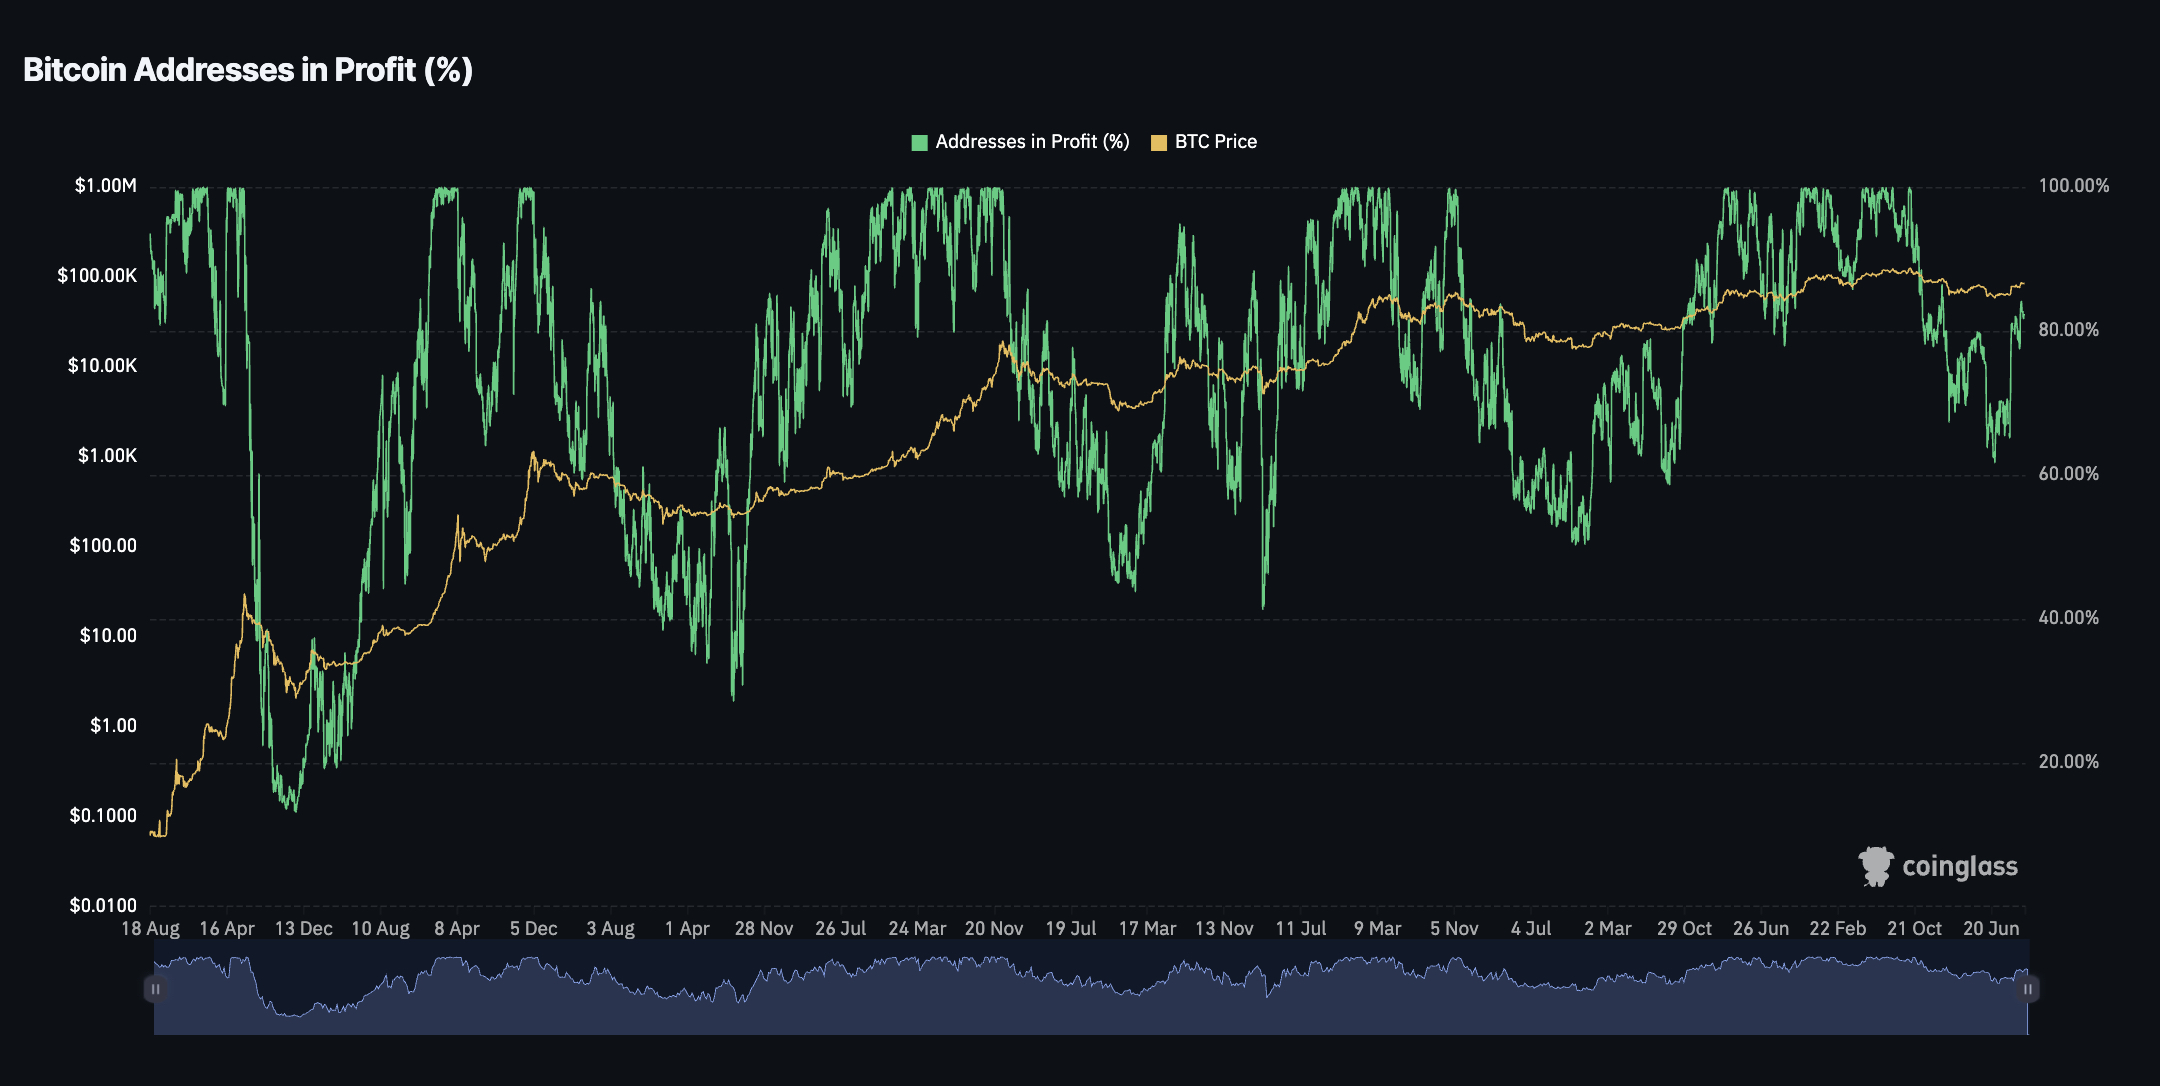
Task: Click the 5 Dec date label
Action: 534,929
